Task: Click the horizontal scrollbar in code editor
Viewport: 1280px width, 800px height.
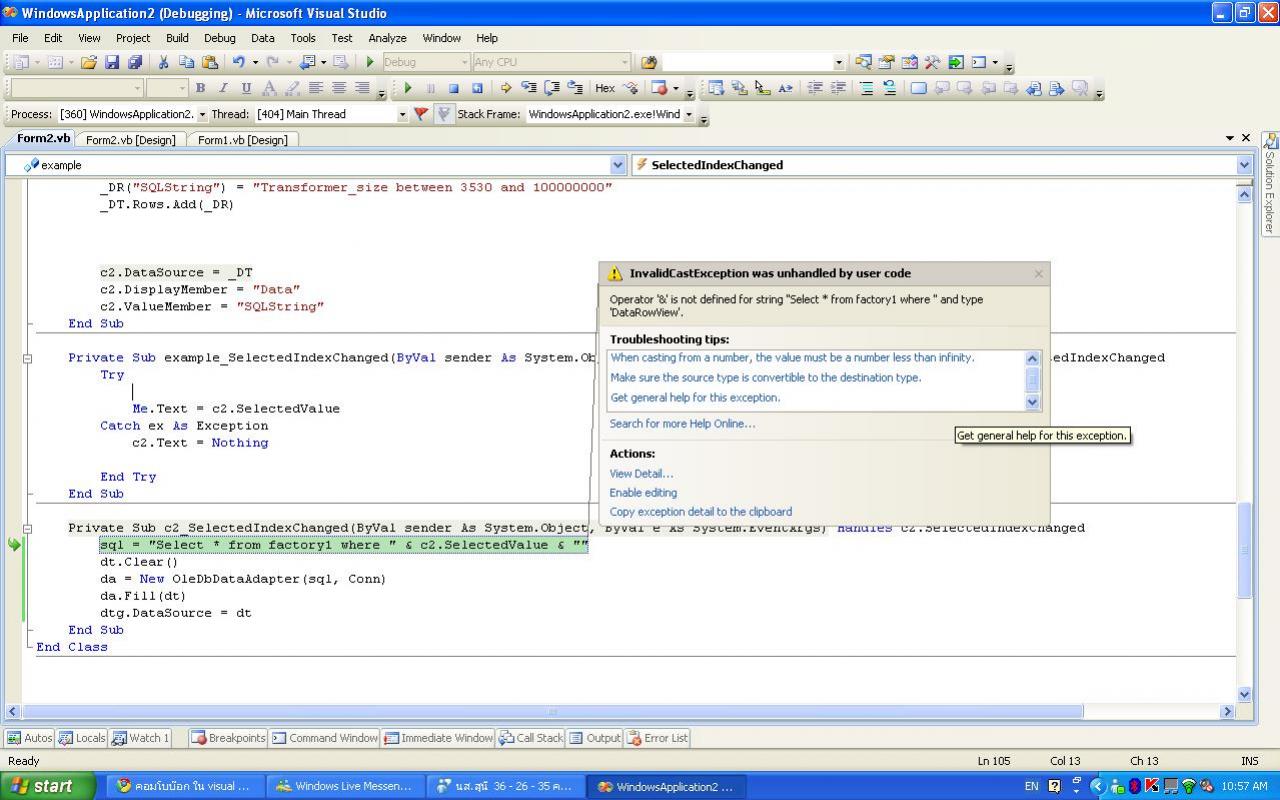Action: tap(552, 712)
